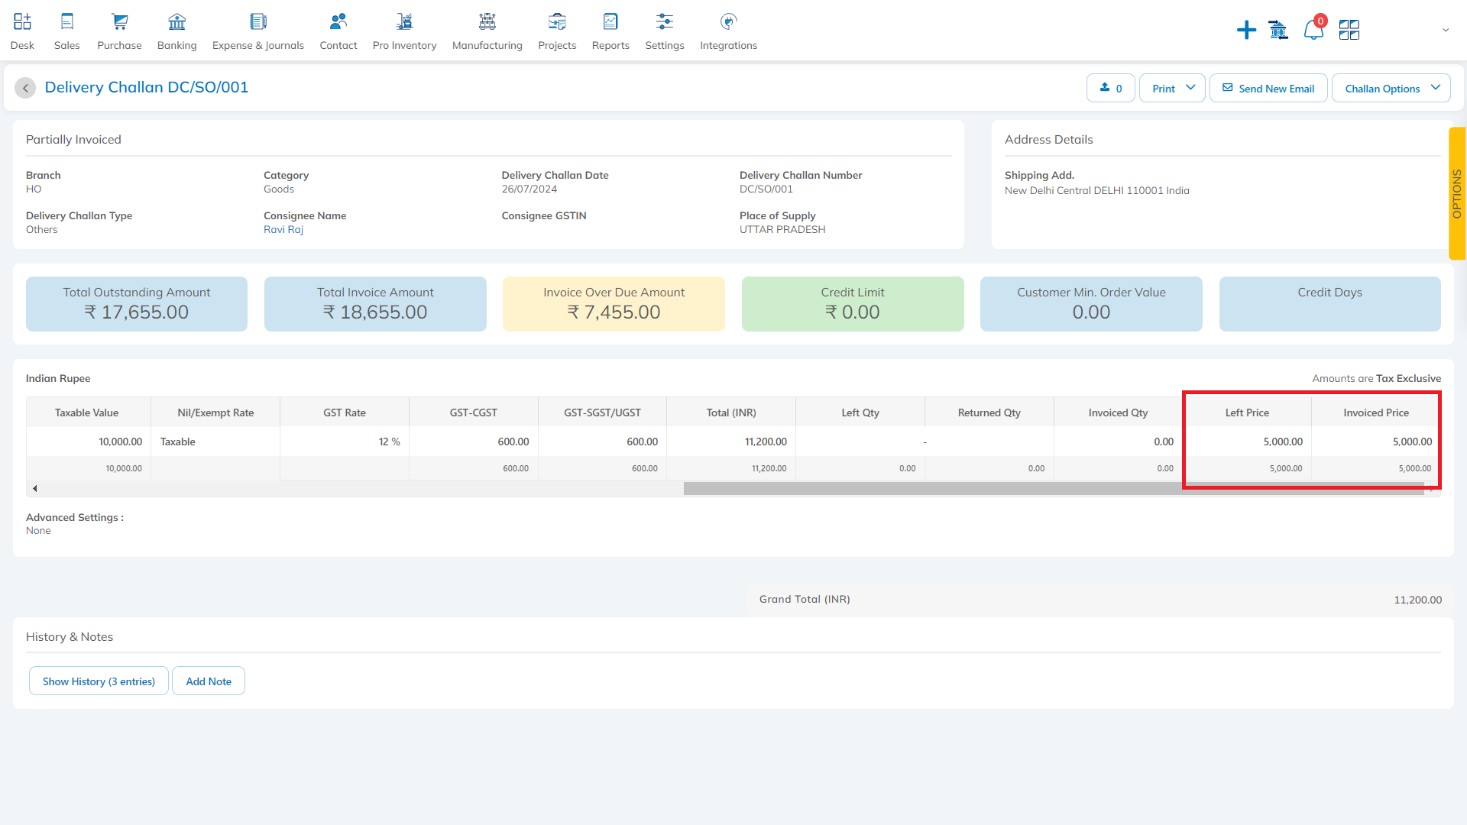The image size is (1467, 825).
Task: Click Send New Email button
Action: click(1268, 88)
